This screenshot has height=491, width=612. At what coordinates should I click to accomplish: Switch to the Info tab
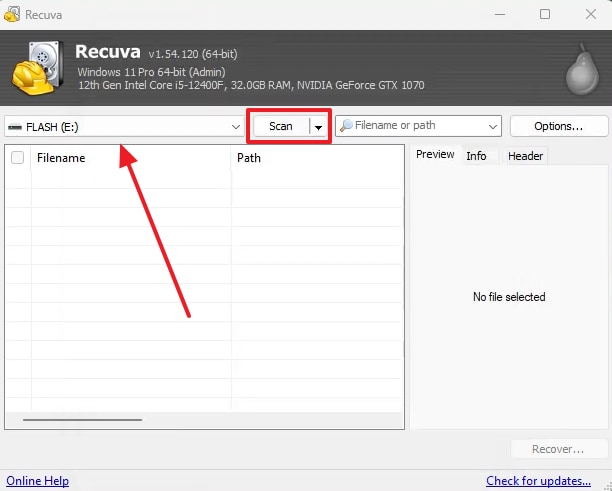(x=476, y=156)
